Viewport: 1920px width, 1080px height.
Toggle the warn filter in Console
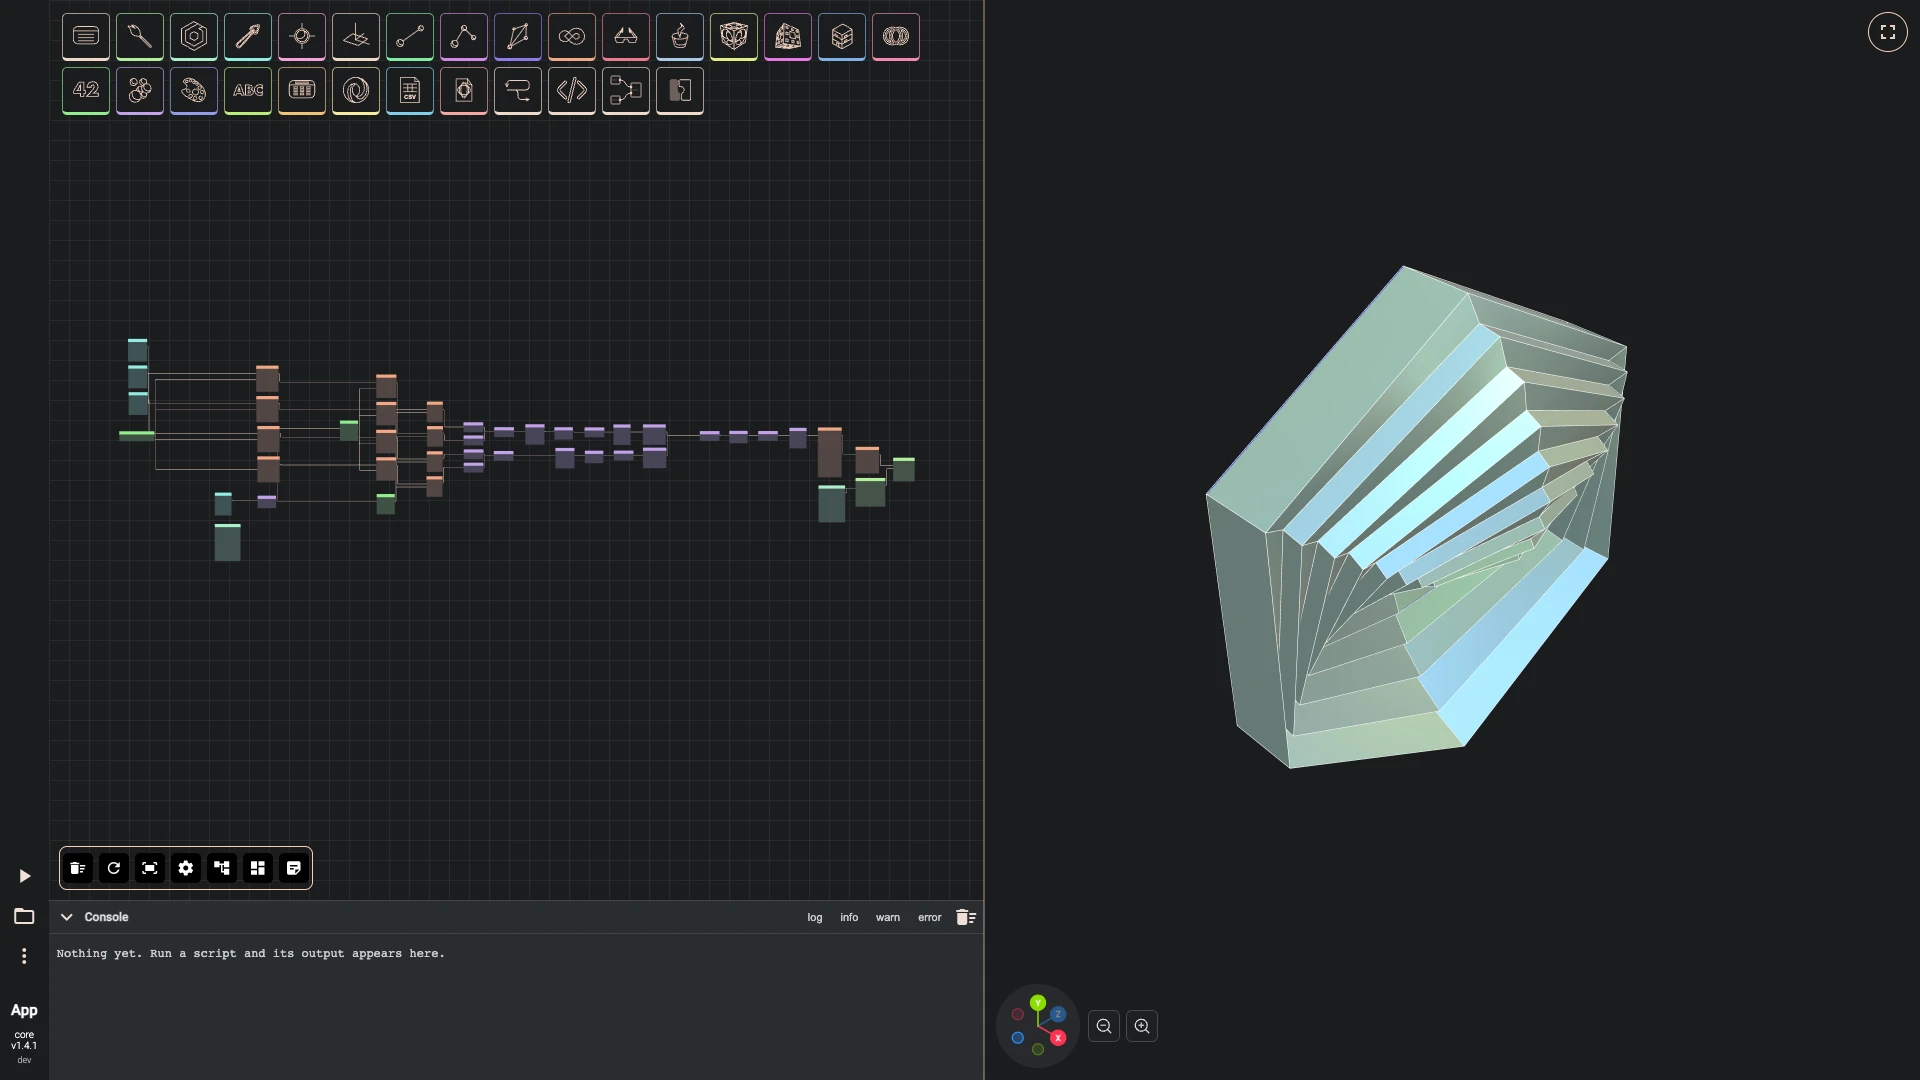pos(888,917)
